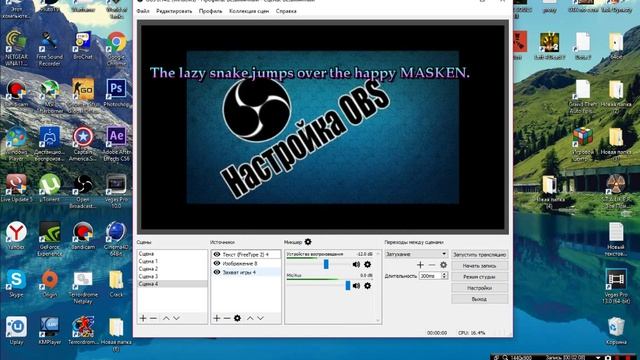Select GeForce Experience desktop icon
This screenshot has height=360, width=640.
49,239
